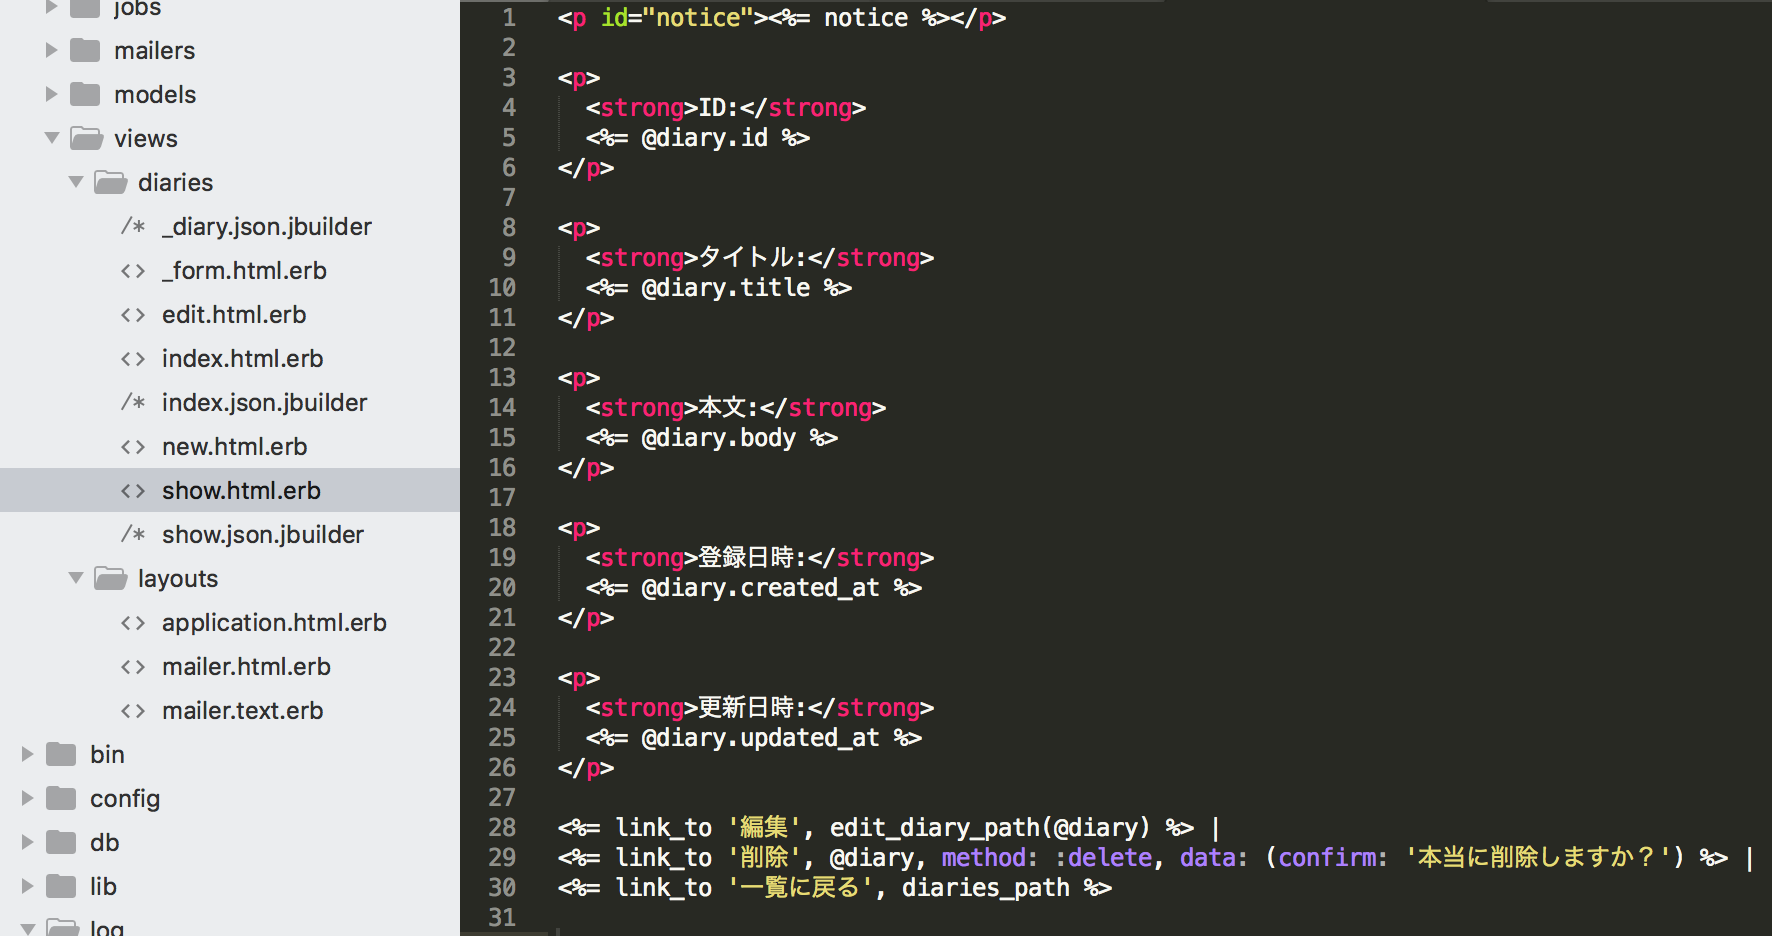Expand the db folder arrow
The image size is (1772, 936).
(27, 842)
